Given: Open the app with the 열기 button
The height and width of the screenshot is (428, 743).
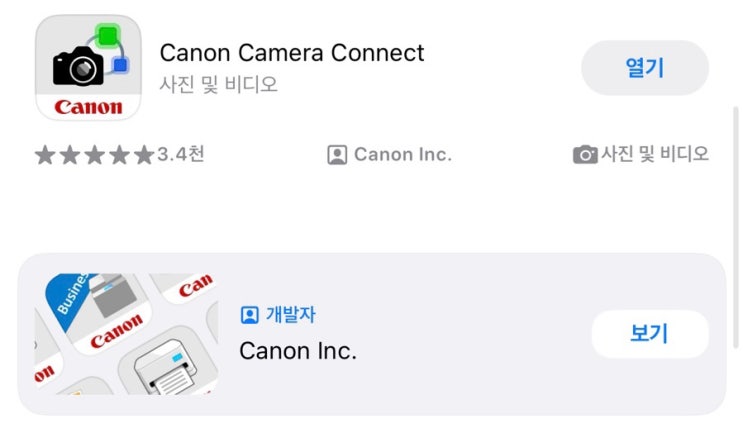Looking at the screenshot, I should (645, 68).
